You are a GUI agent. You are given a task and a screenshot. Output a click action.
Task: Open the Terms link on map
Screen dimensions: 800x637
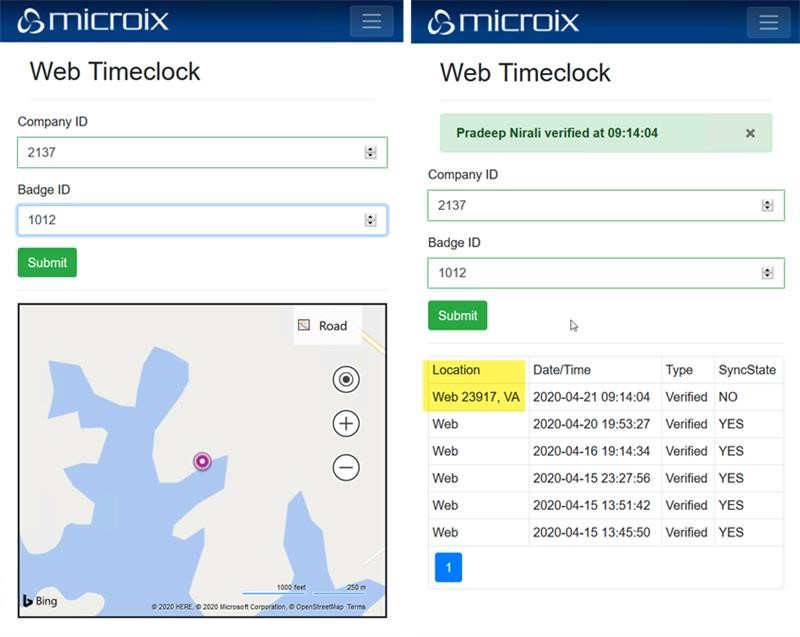(356, 607)
